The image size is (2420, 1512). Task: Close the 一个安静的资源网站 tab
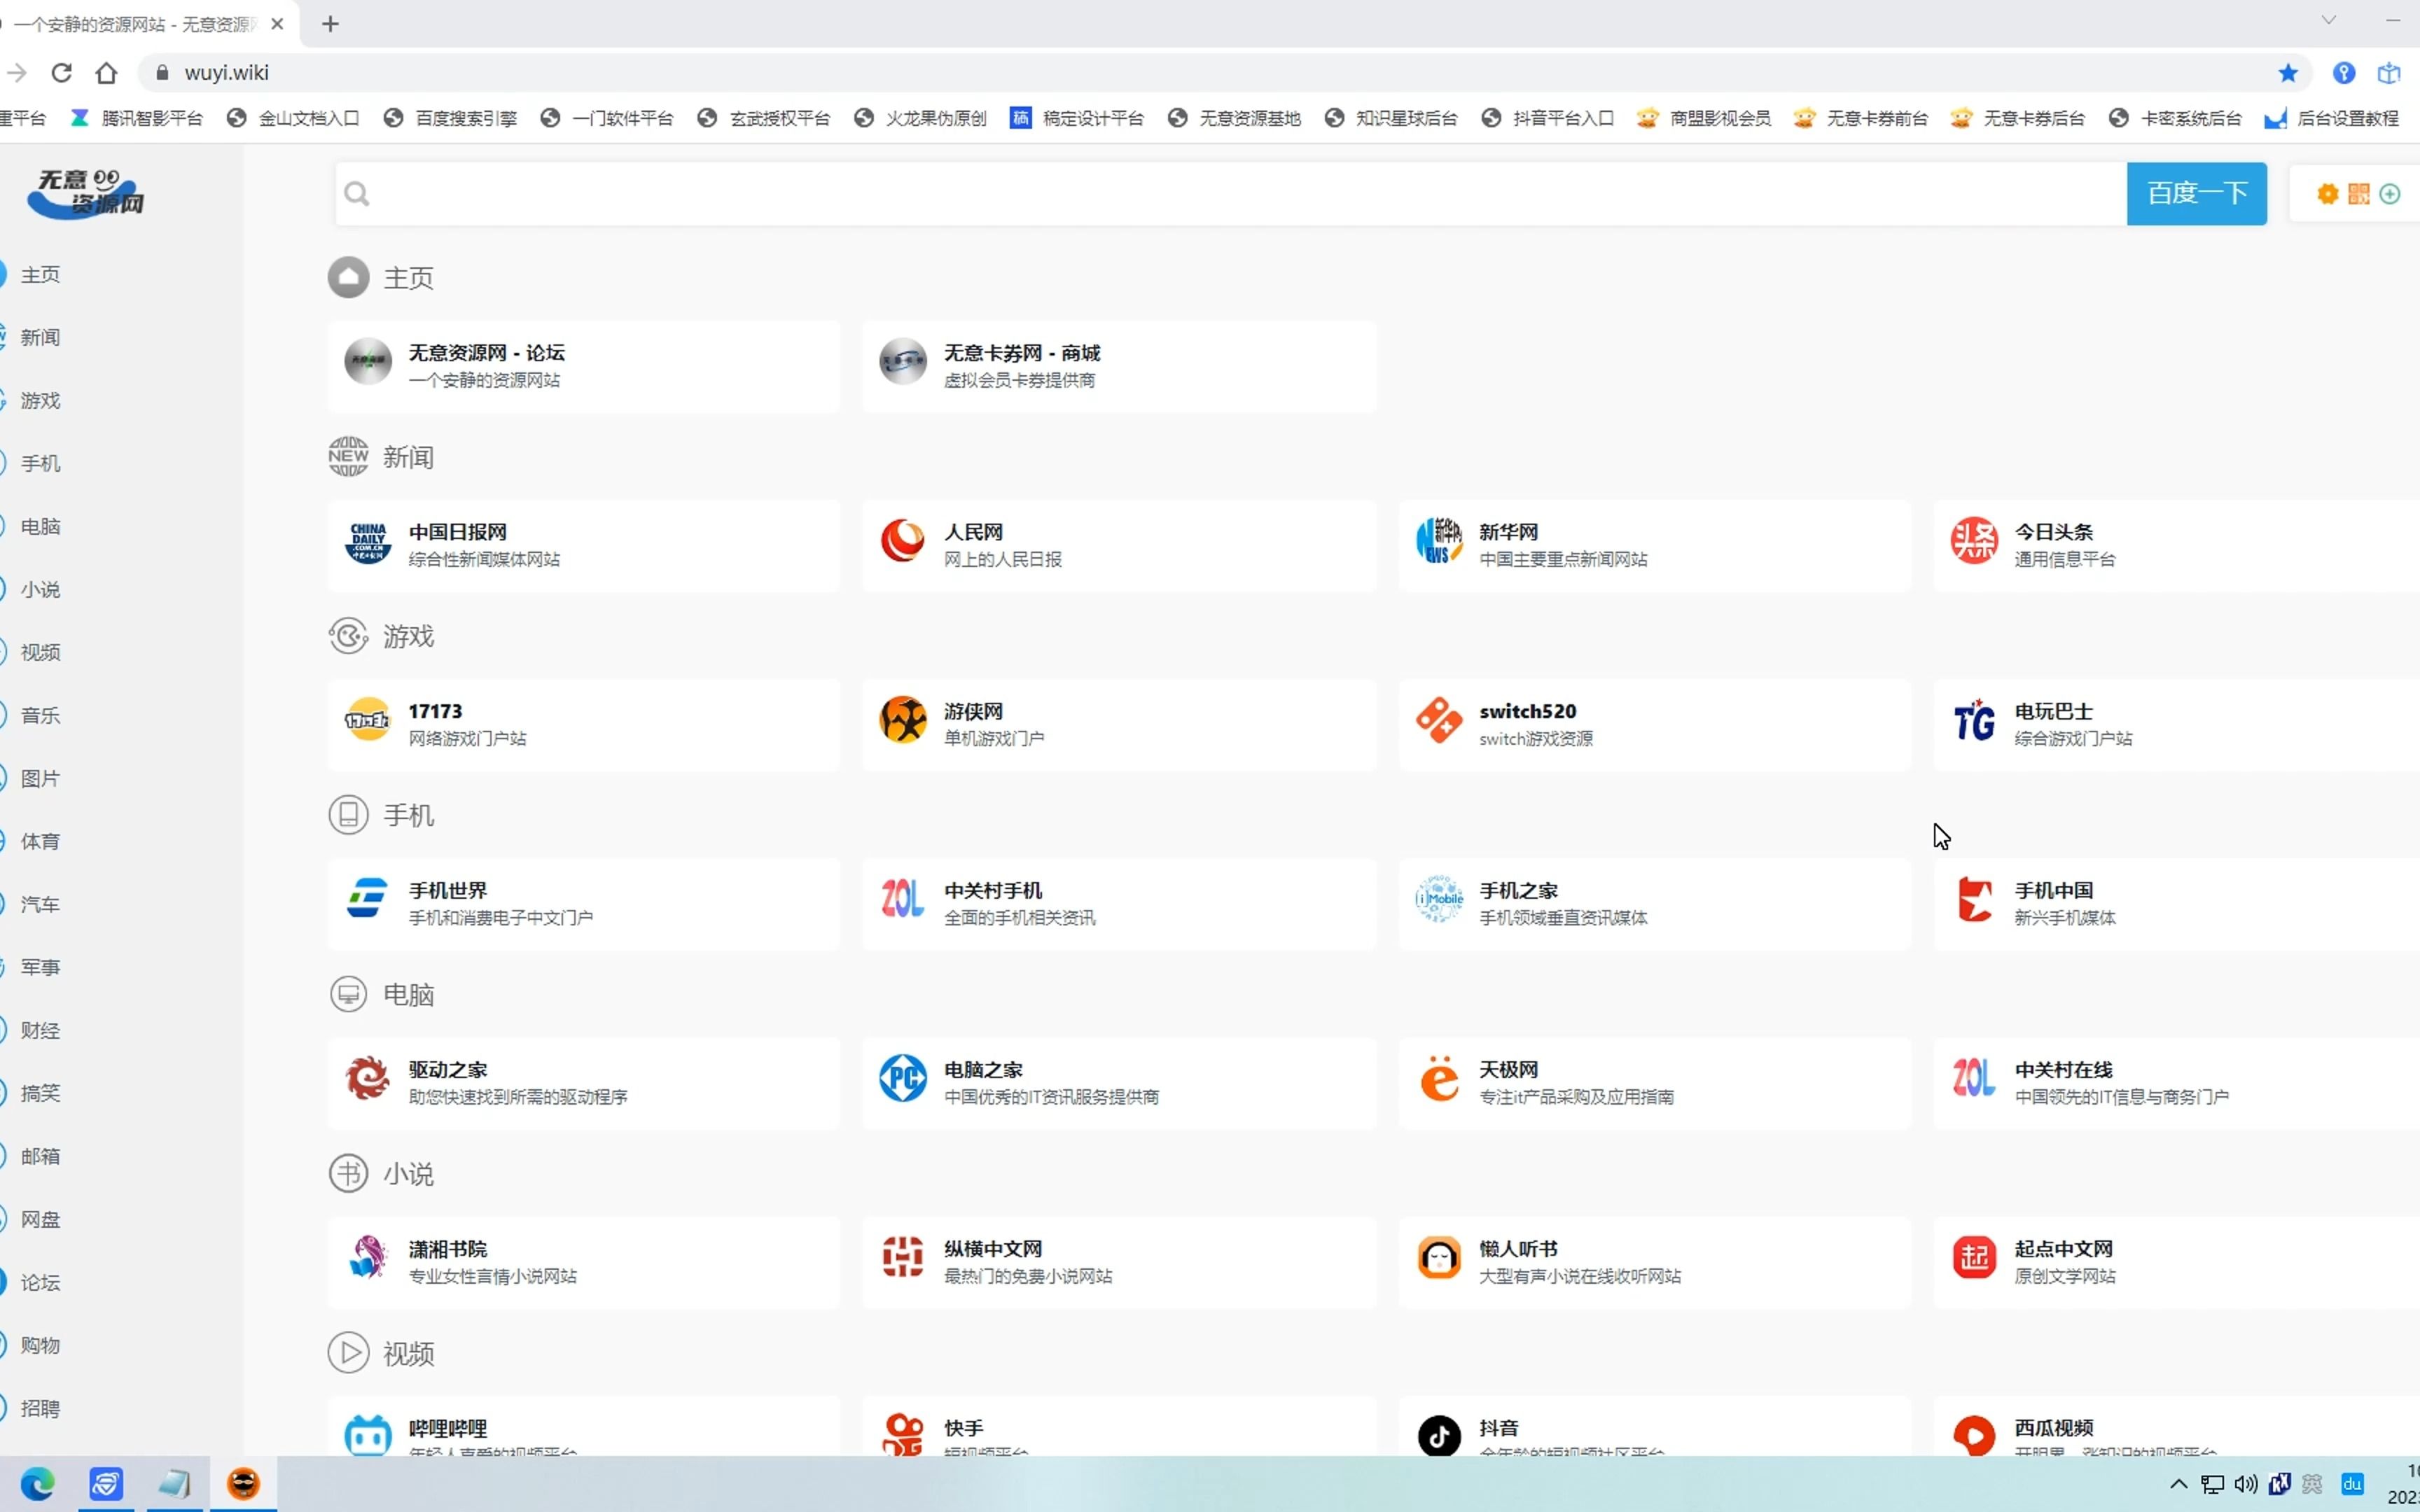tap(278, 24)
